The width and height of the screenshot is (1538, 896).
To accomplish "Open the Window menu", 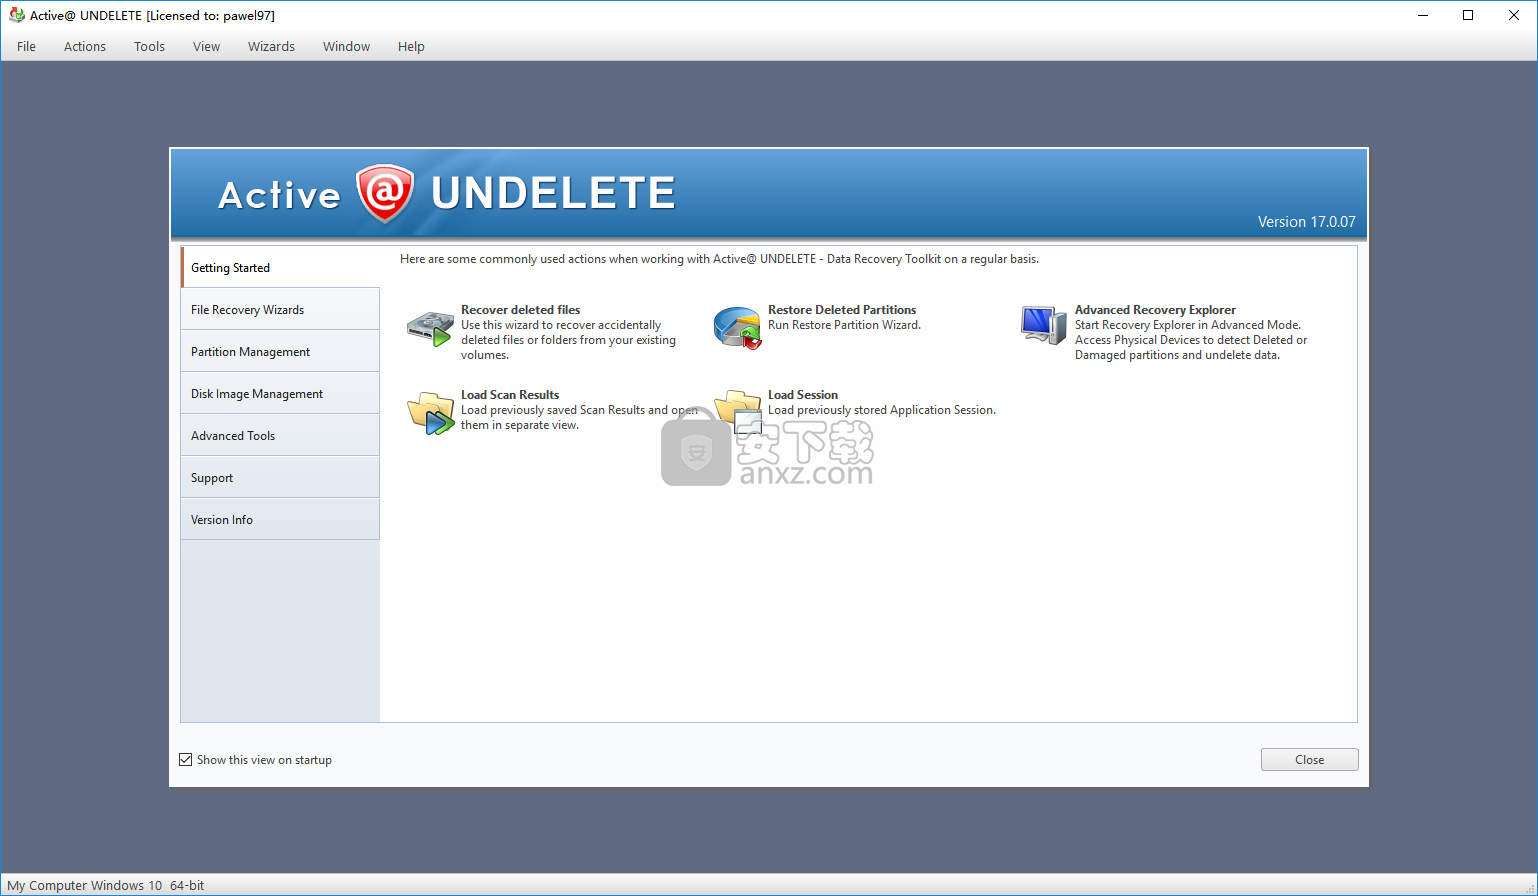I will pyautogui.click(x=347, y=46).
